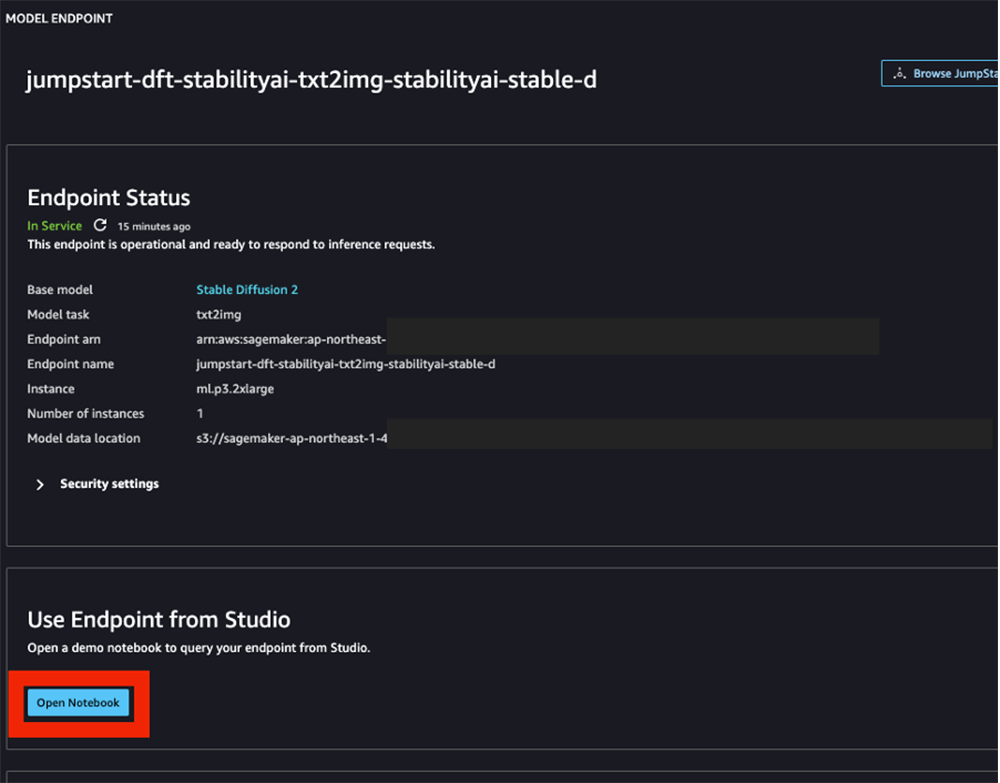Click the endpoint operational description sentence
The width and height of the screenshot is (1000, 783).
coord(231,245)
